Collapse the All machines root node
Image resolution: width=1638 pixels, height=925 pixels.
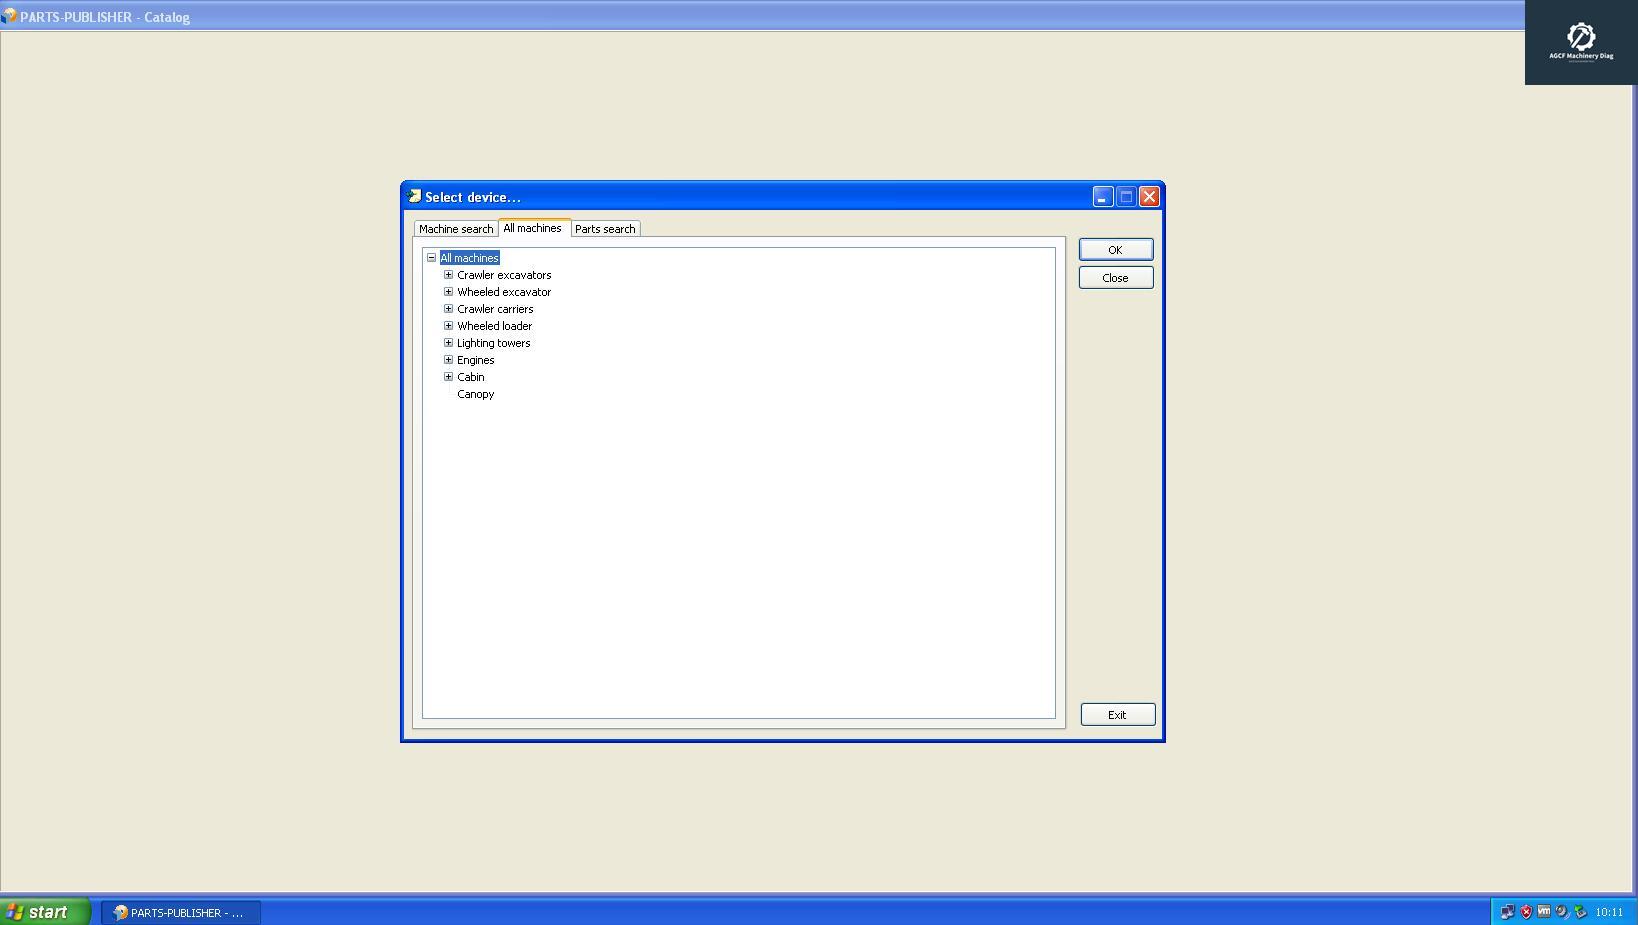[431, 258]
